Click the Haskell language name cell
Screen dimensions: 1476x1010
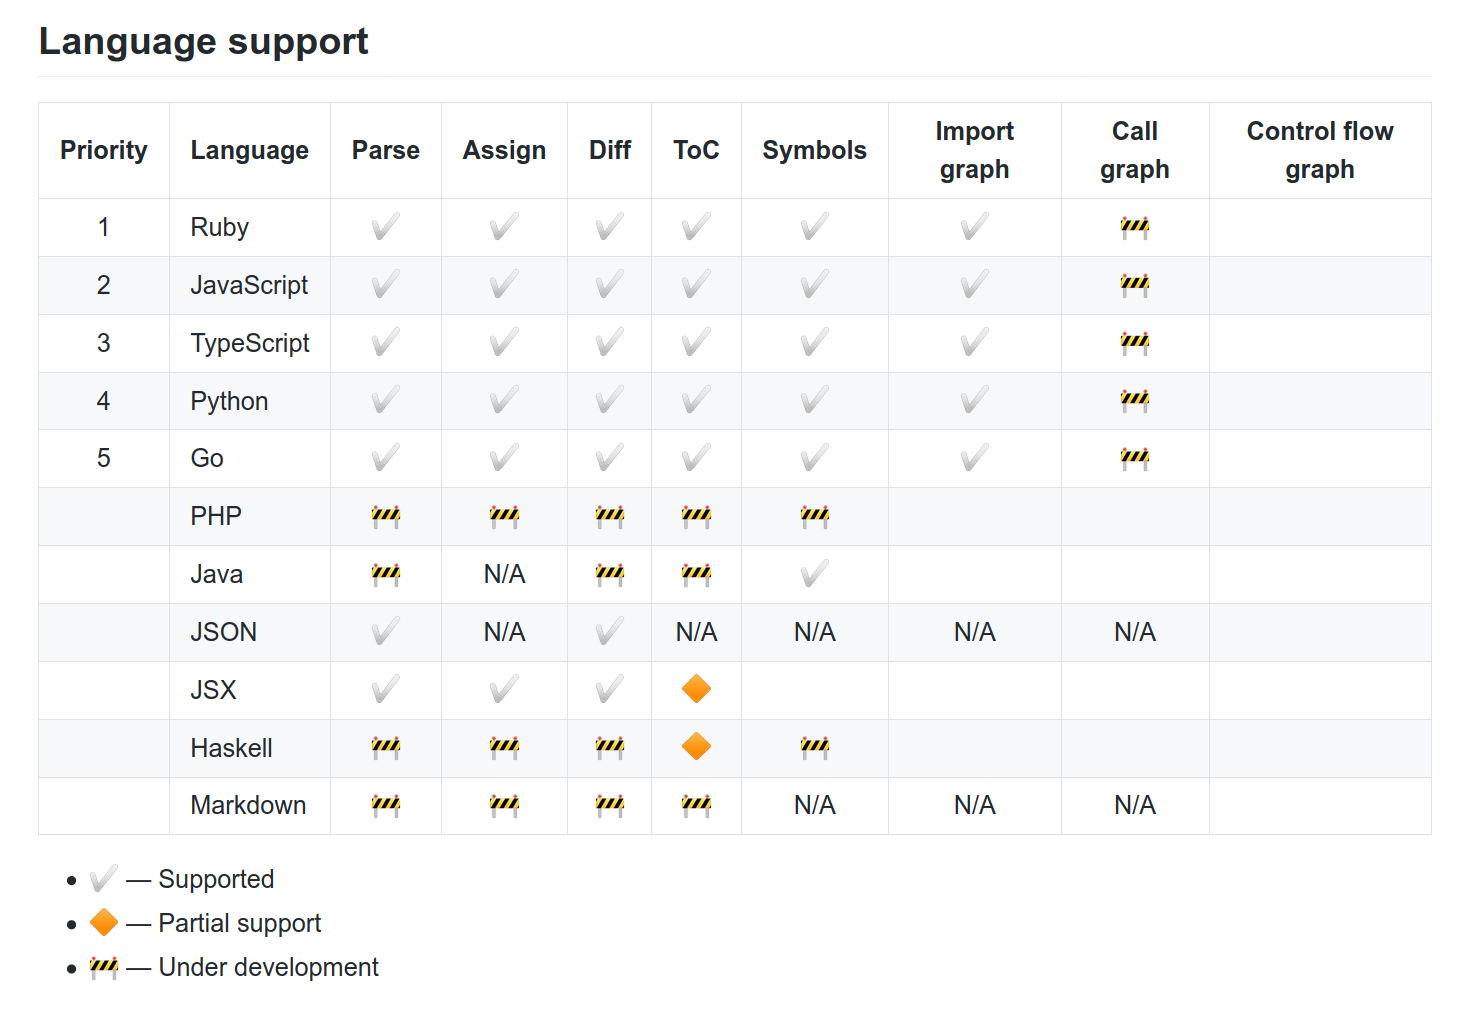click(231, 748)
